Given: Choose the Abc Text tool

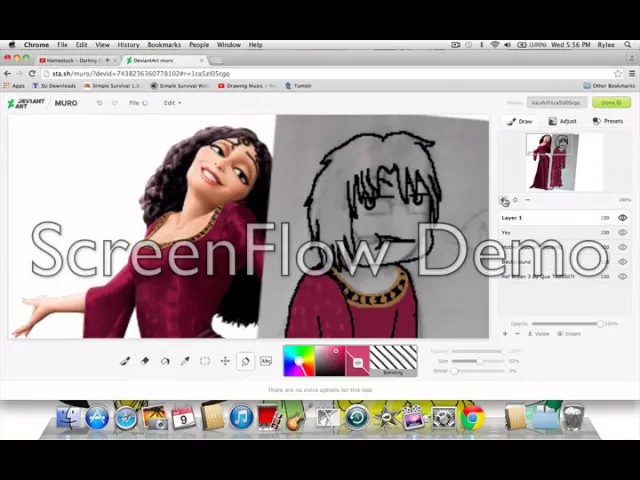Looking at the screenshot, I should click(266, 361).
